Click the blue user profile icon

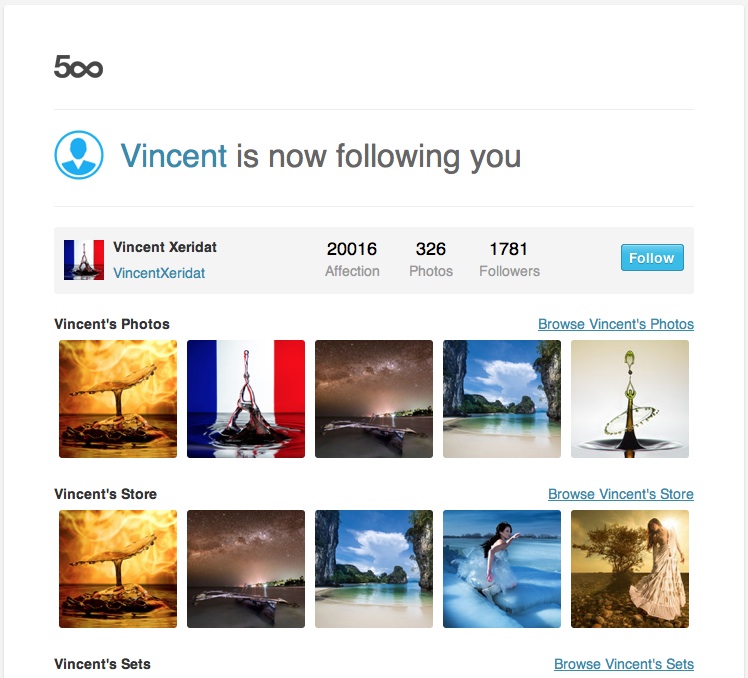[79, 156]
